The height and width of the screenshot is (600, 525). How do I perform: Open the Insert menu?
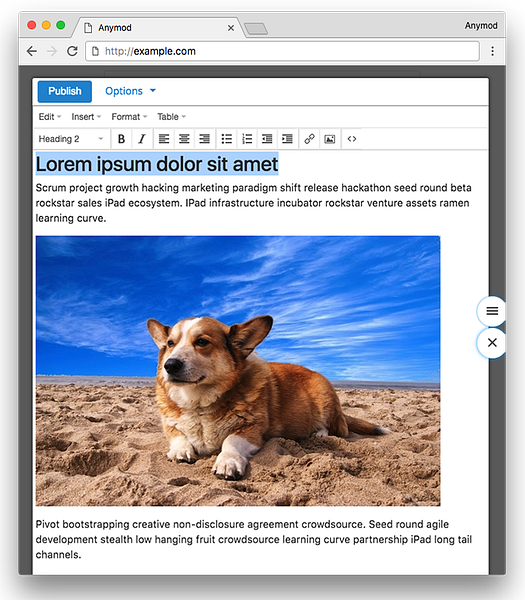86,117
